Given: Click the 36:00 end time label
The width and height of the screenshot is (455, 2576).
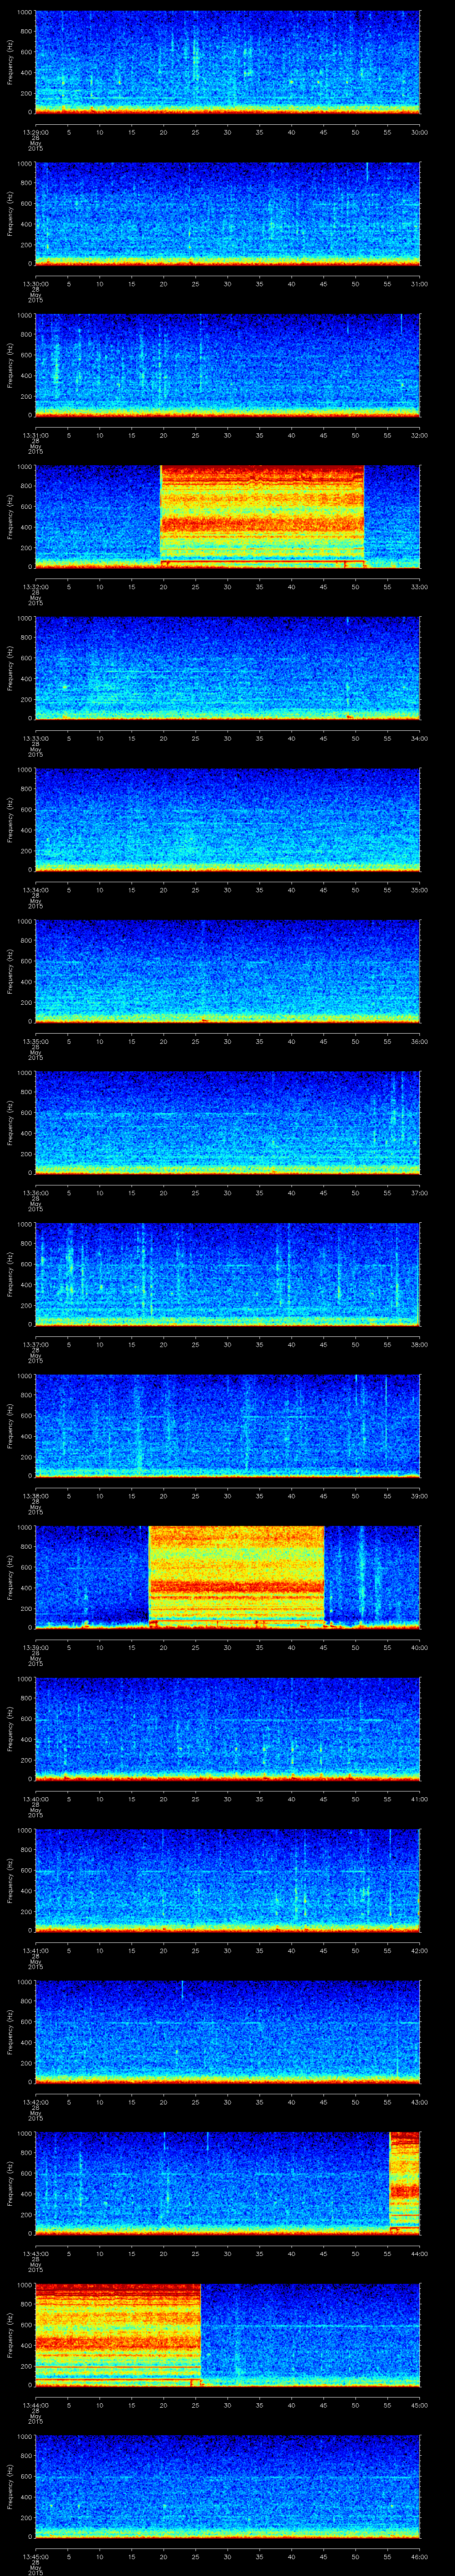Looking at the screenshot, I should click(x=419, y=1041).
